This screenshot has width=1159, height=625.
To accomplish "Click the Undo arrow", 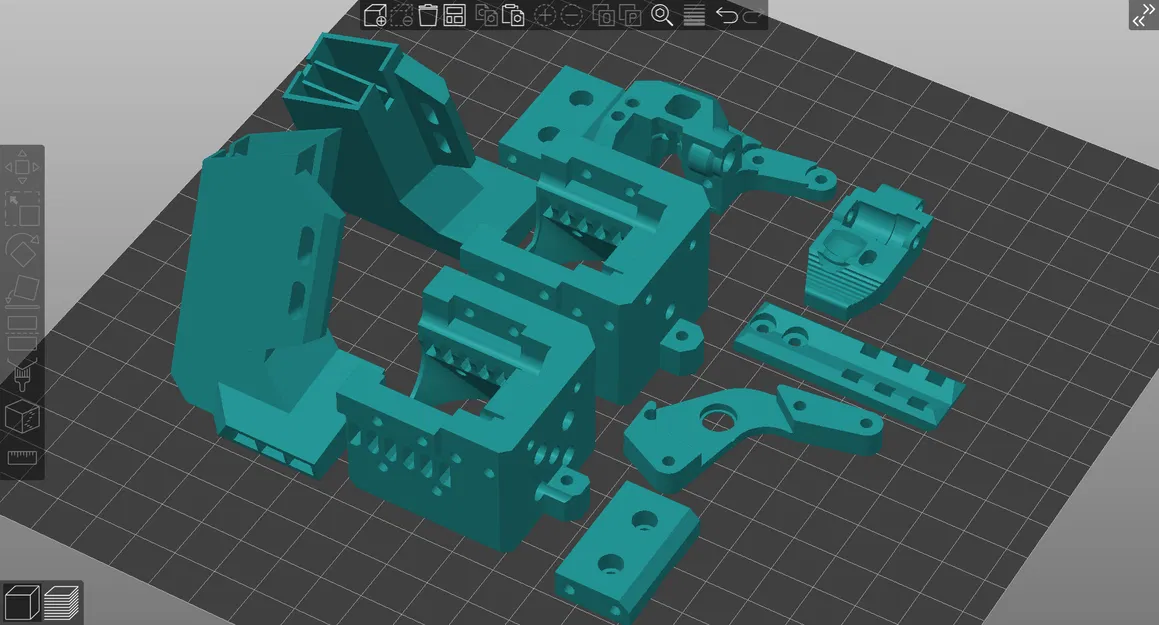I will 726,15.
